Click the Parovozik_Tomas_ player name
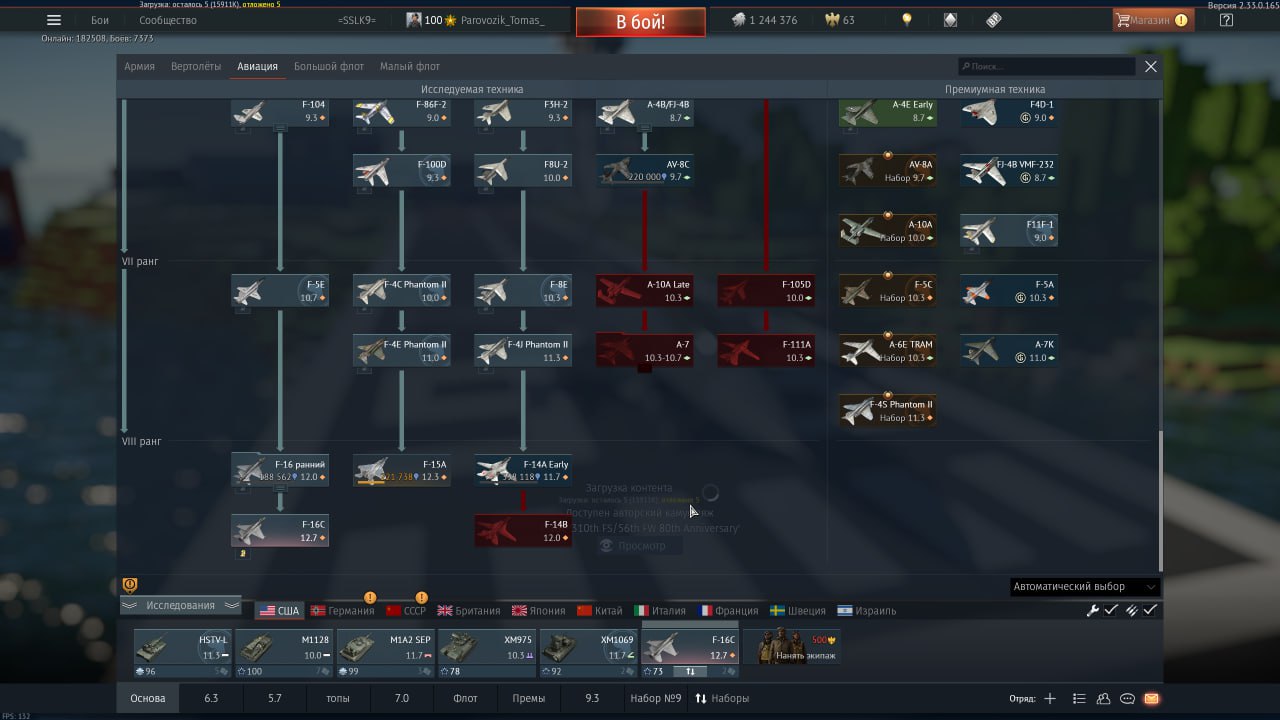The width and height of the screenshot is (1280, 720). [503, 20]
